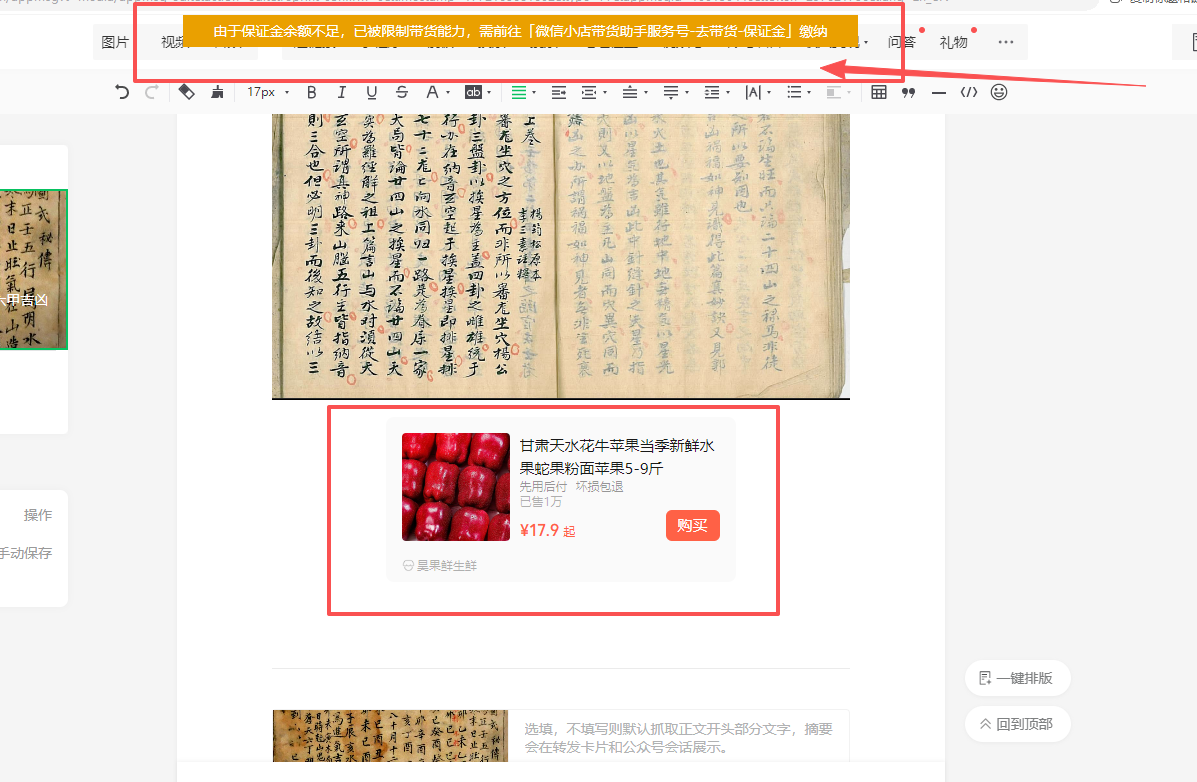
Task: Click the orange 保证金余额不足 notification banner
Action: [520, 31]
